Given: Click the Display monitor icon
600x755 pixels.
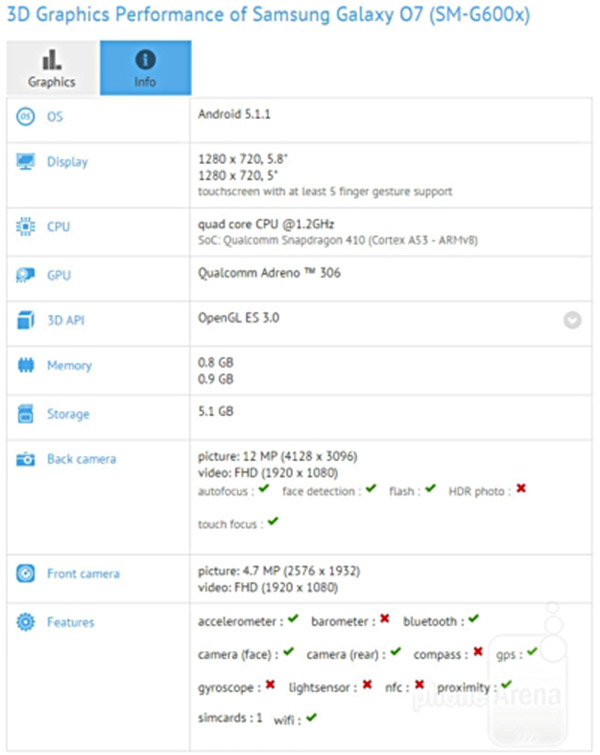Looking at the screenshot, I should 26,162.
